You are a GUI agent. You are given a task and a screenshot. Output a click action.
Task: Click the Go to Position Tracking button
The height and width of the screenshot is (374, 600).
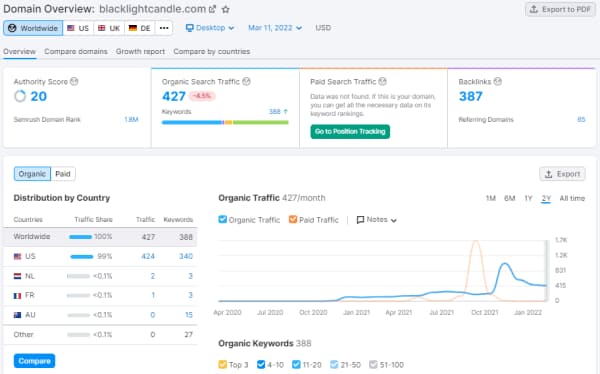click(x=350, y=132)
